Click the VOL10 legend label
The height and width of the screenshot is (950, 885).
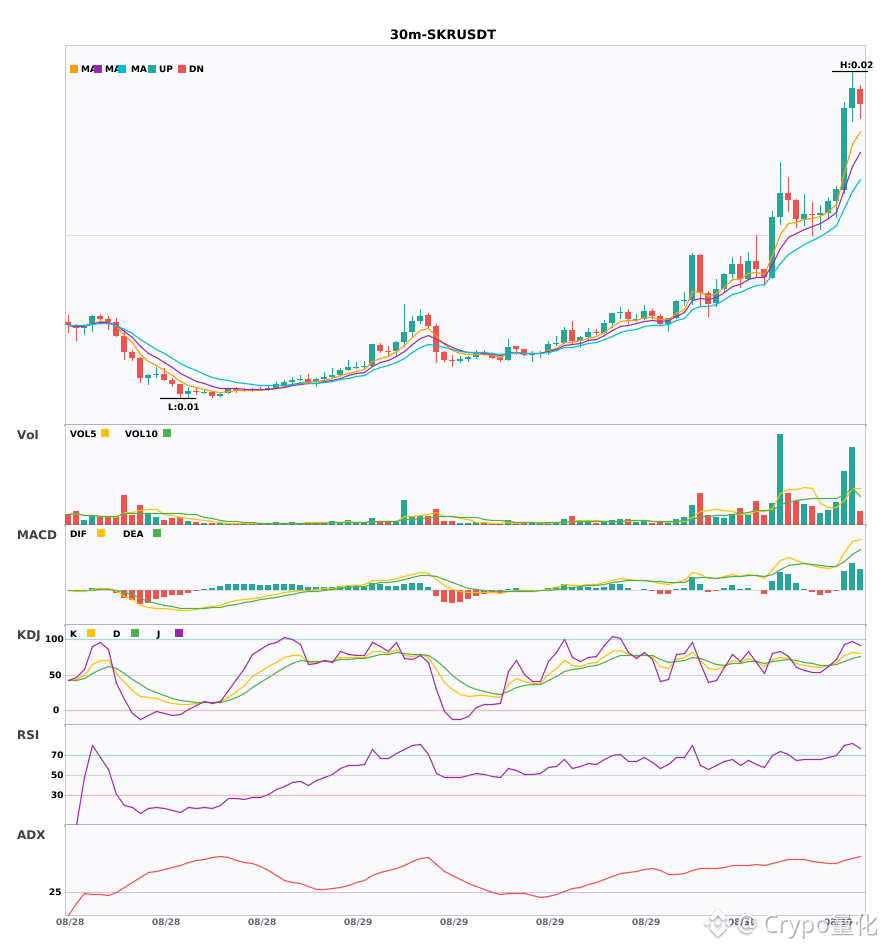pyautogui.click(x=141, y=434)
